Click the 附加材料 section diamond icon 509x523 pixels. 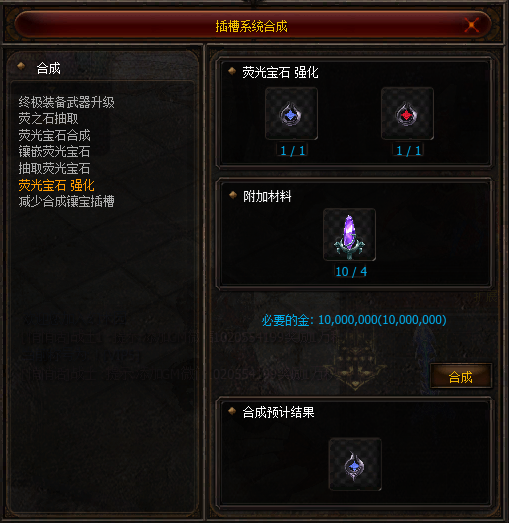[233, 195]
